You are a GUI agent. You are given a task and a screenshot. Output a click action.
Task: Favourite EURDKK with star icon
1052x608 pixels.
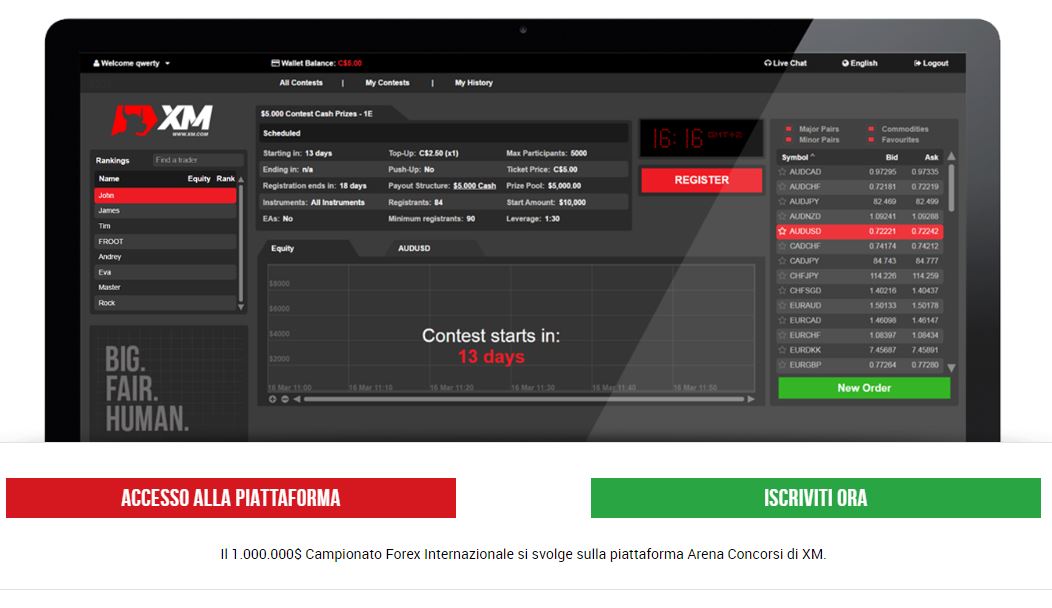[782, 350]
